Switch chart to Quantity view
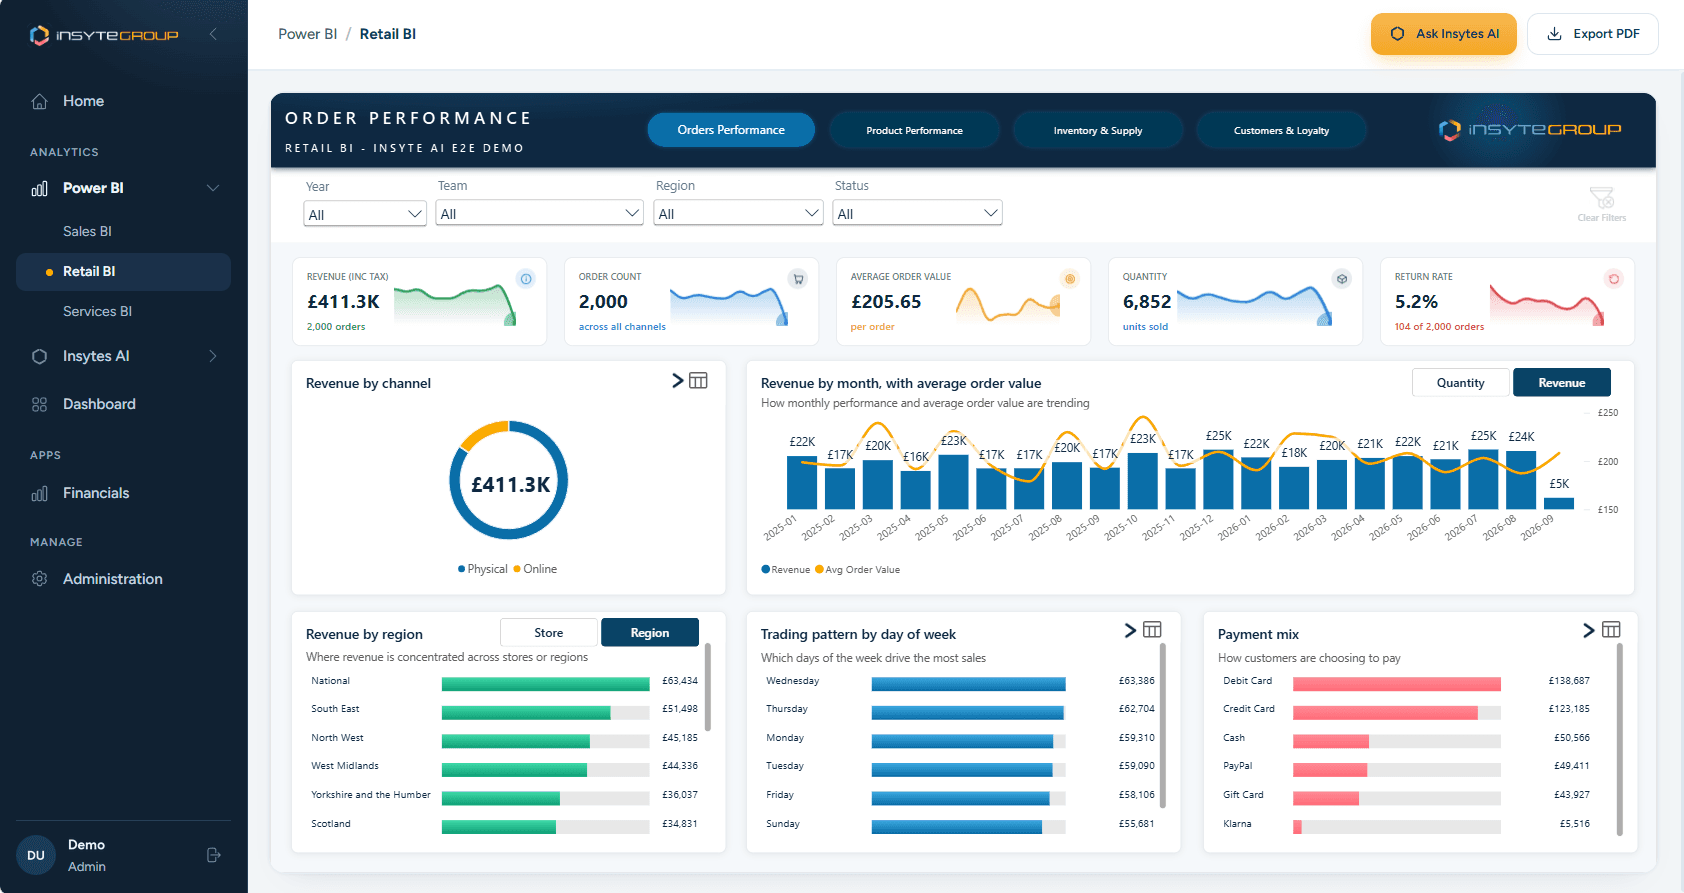This screenshot has width=1684, height=893. (x=1460, y=383)
